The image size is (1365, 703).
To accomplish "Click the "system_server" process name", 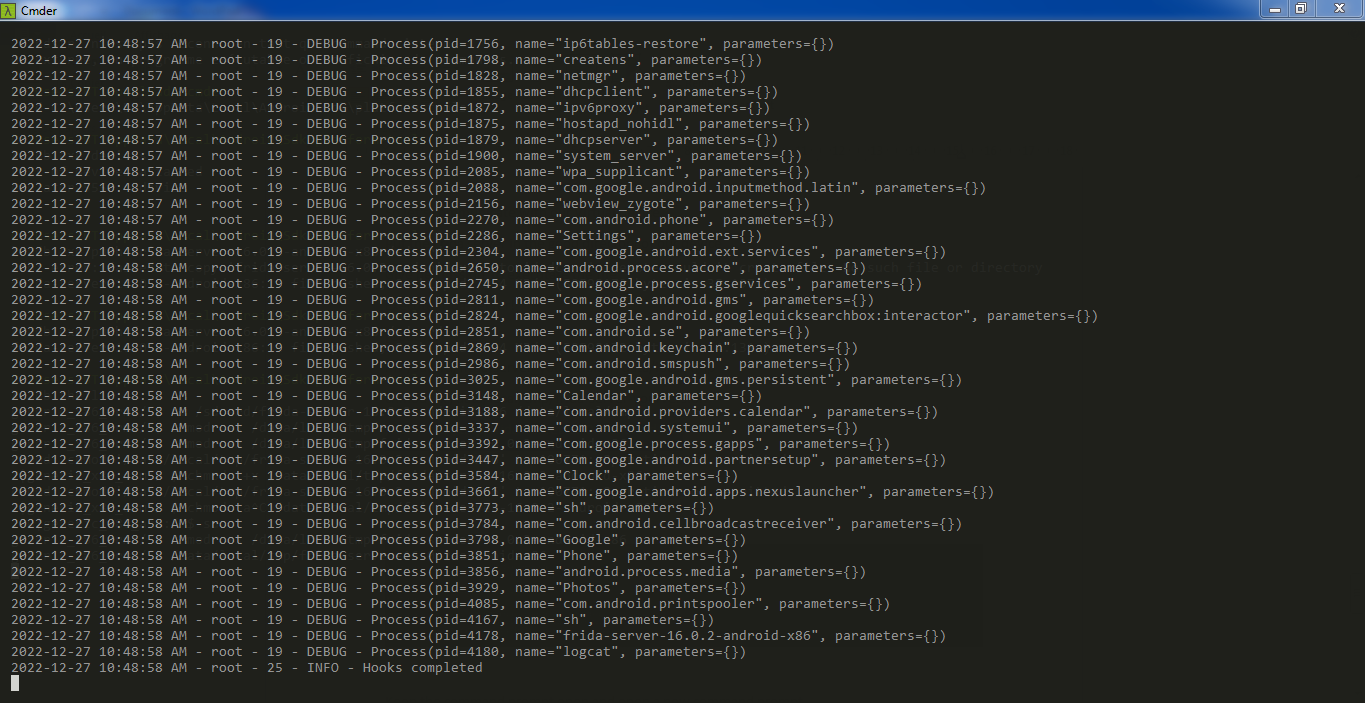I will pyautogui.click(x=615, y=156).
